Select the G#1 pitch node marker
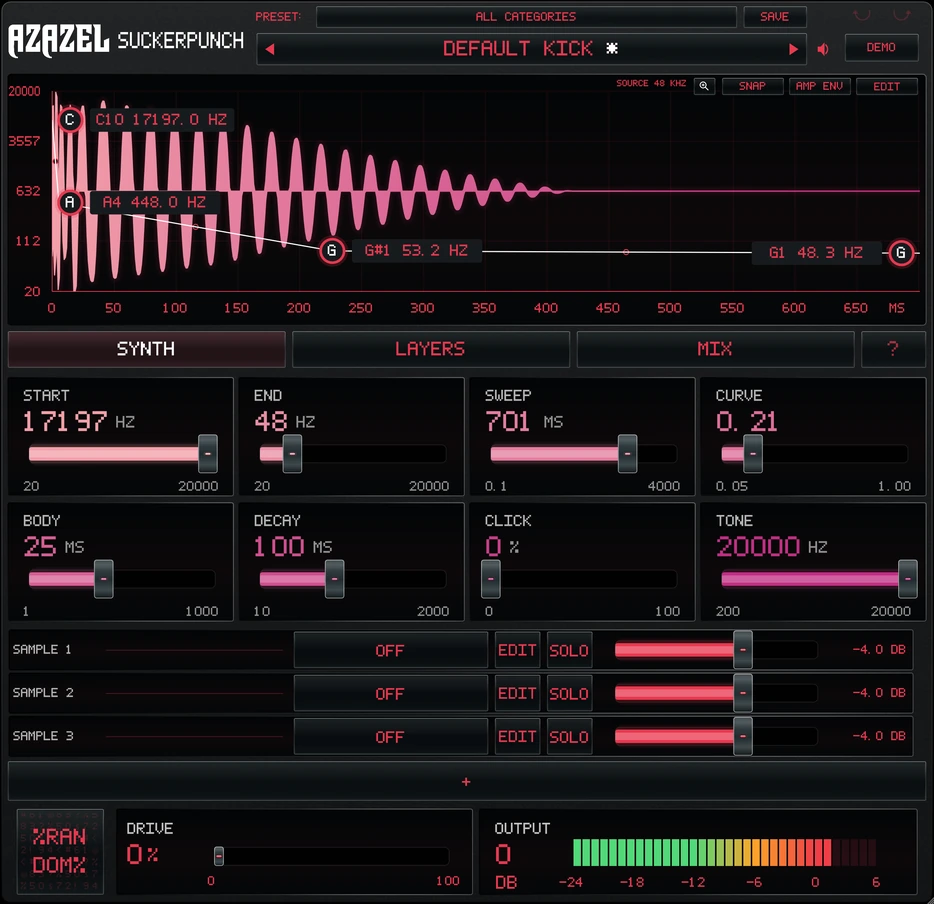Viewport: 934px width, 904px height. coord(332,251)
